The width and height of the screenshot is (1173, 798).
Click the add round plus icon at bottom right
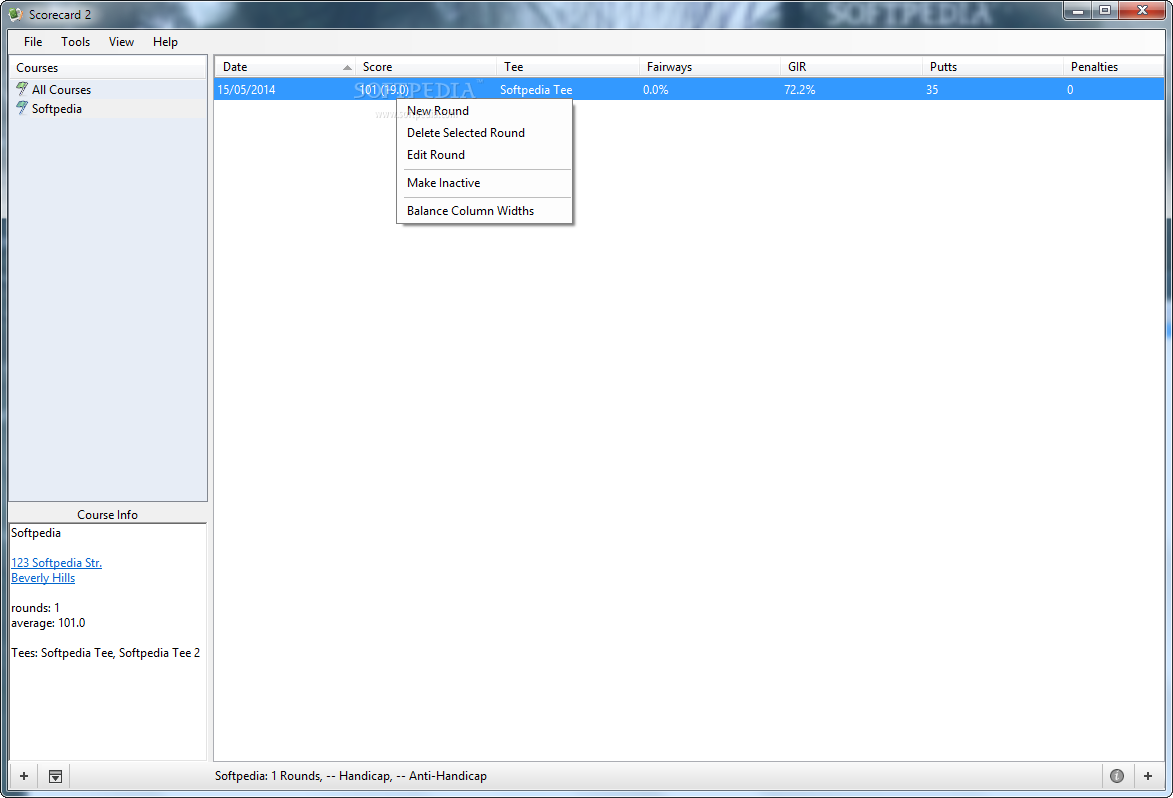[1148, 776]
